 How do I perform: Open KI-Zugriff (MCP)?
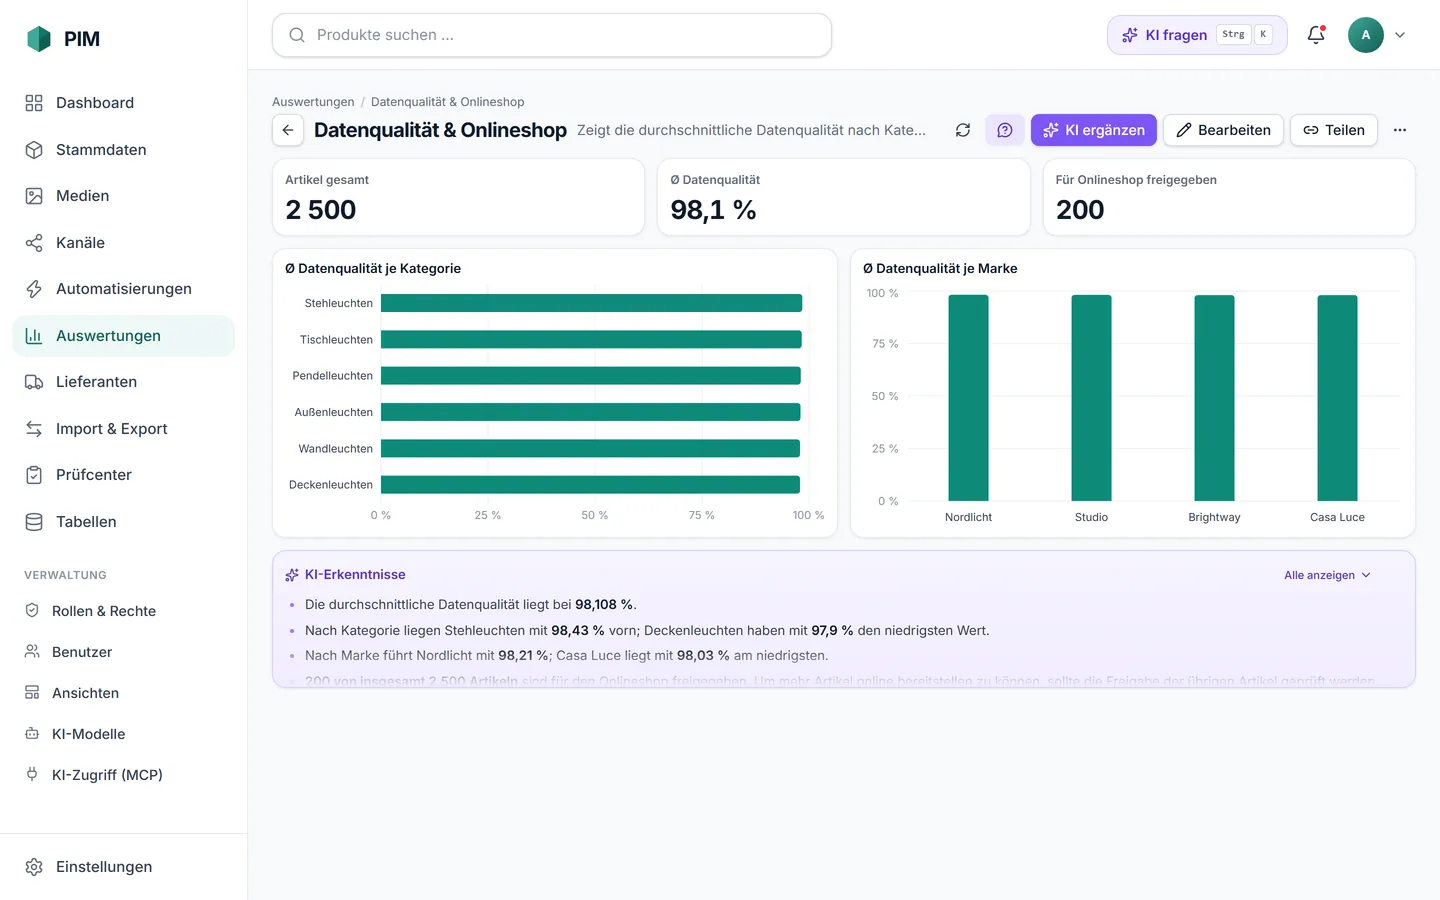(x=123, y=775)
